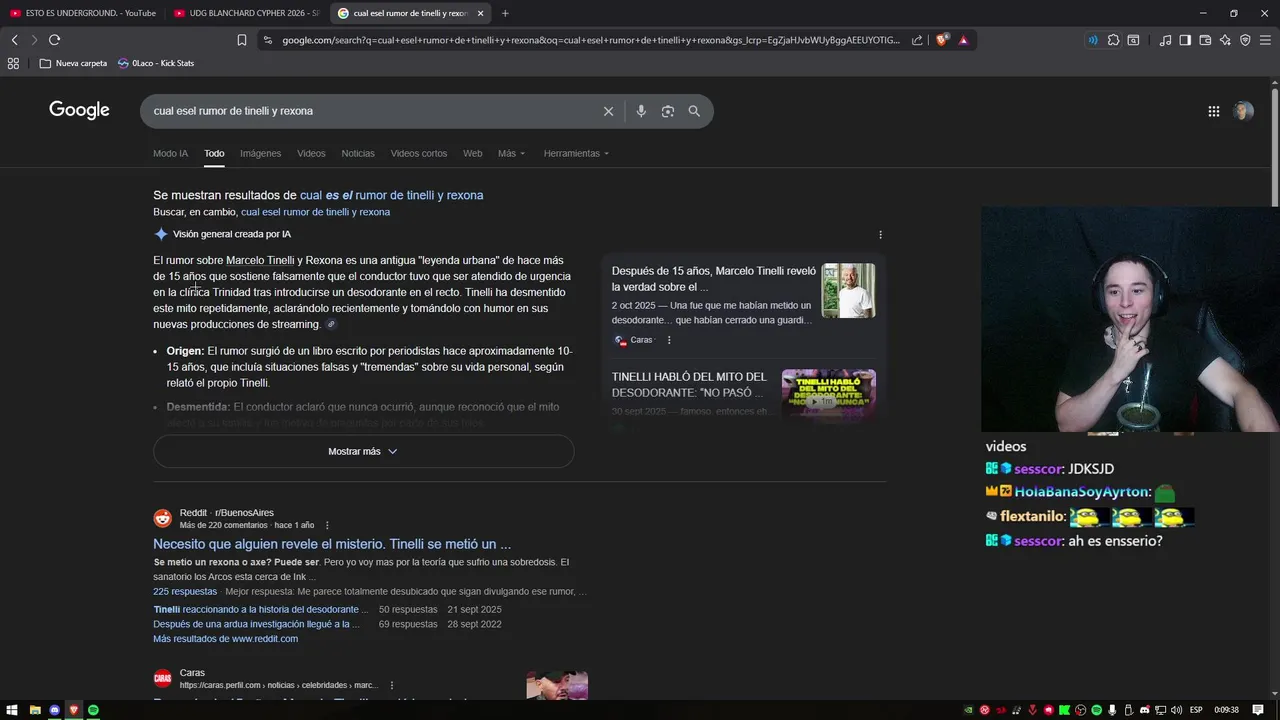Open the Brave Wallet icon
The image size is (1280, 720).
tap(1205, 40)
